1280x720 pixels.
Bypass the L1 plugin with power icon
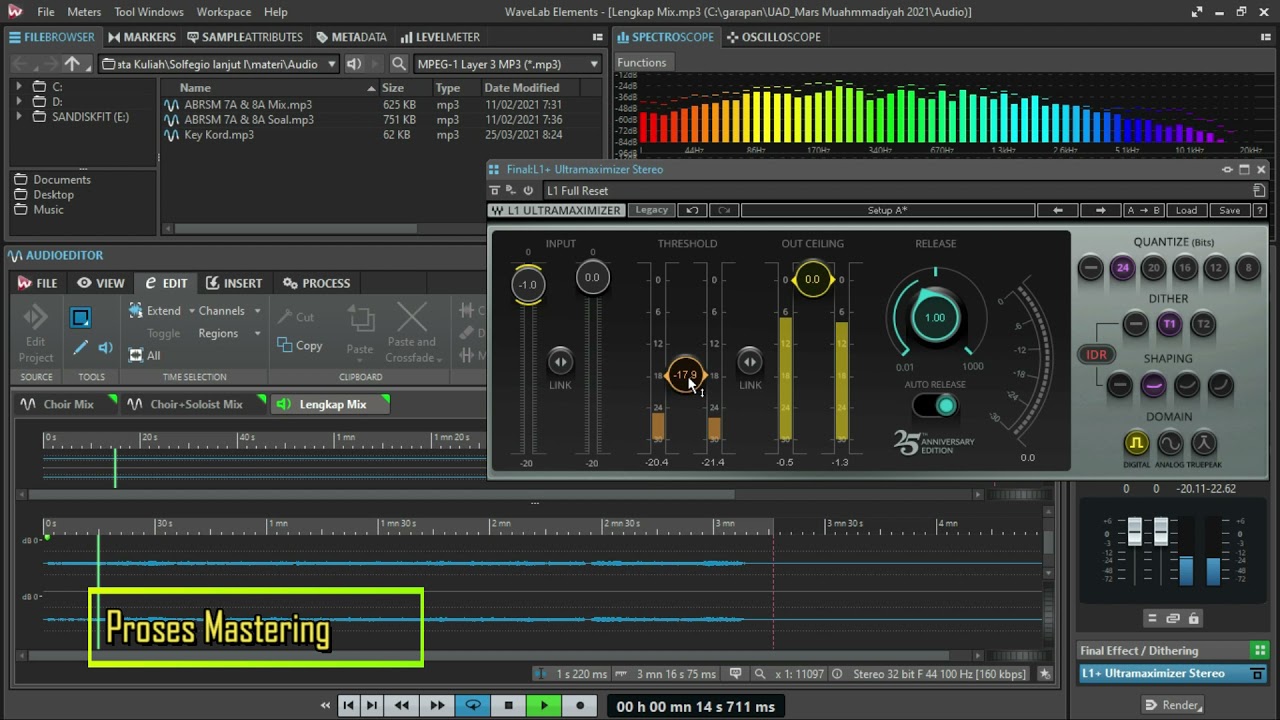pos(528,191)
